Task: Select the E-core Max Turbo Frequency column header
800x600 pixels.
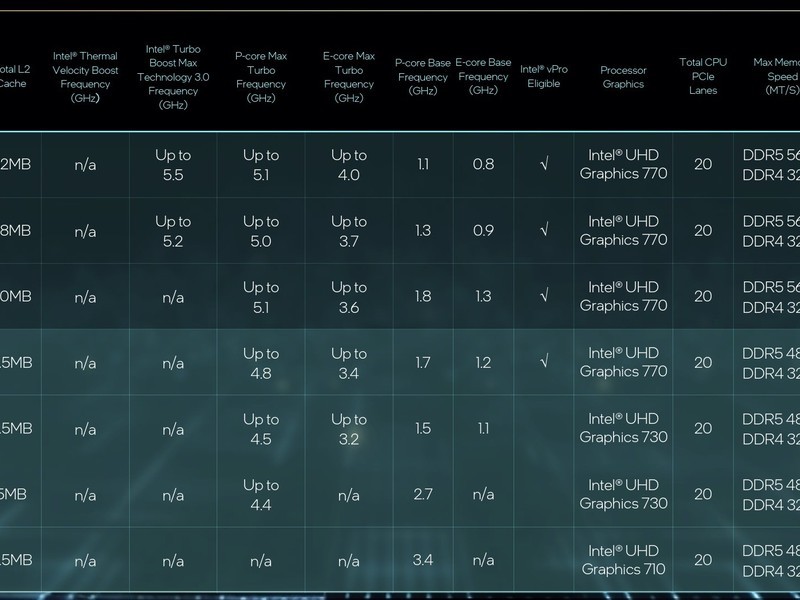Action: (349, 77)
